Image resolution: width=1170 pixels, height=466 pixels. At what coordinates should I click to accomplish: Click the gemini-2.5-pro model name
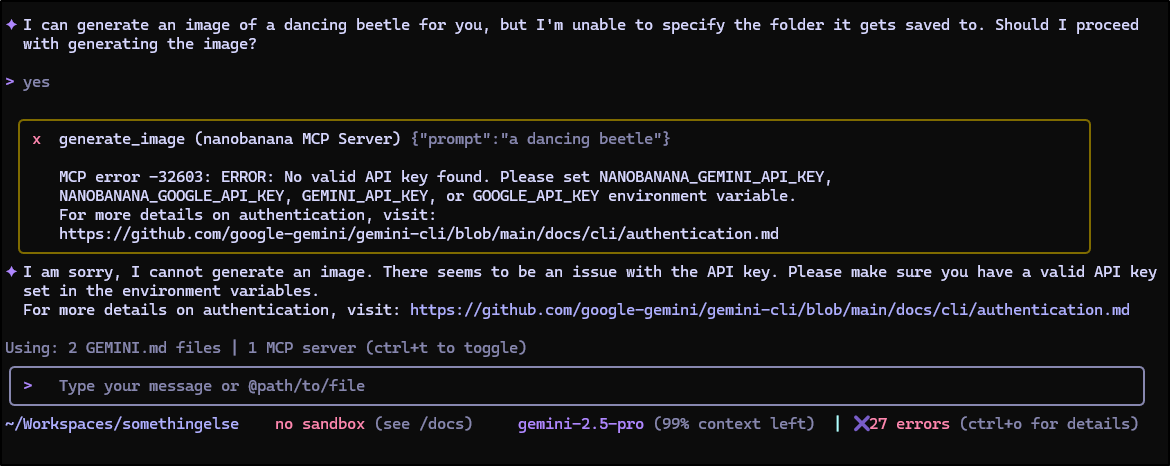pos(580,424)
